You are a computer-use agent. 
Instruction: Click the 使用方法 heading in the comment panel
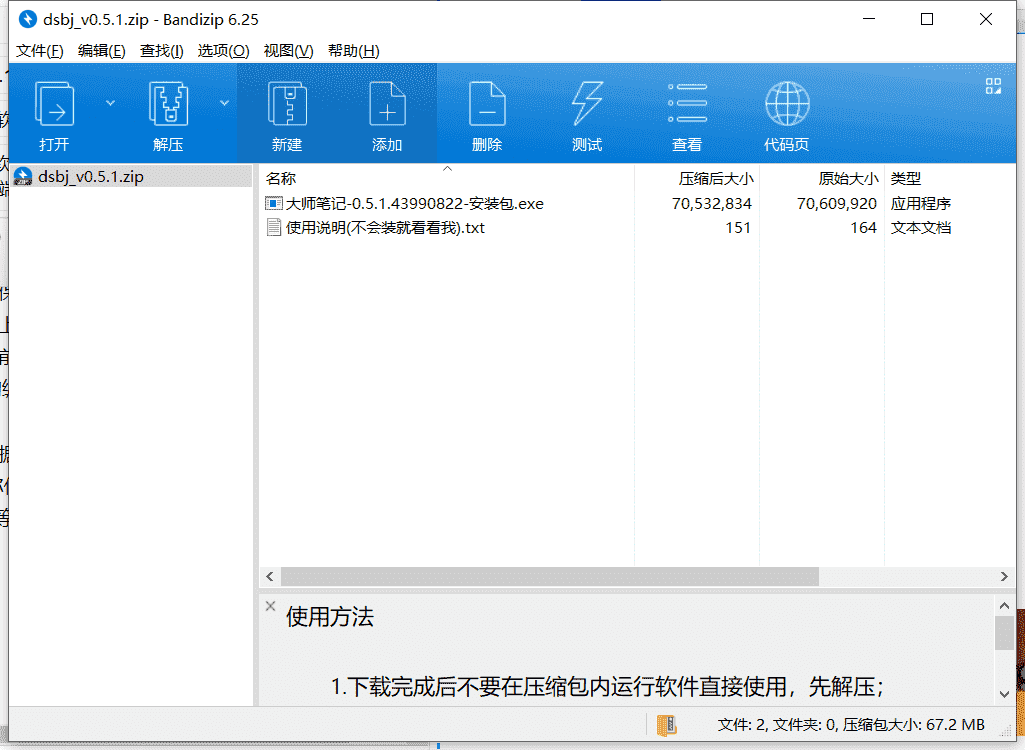coord(329,617)
